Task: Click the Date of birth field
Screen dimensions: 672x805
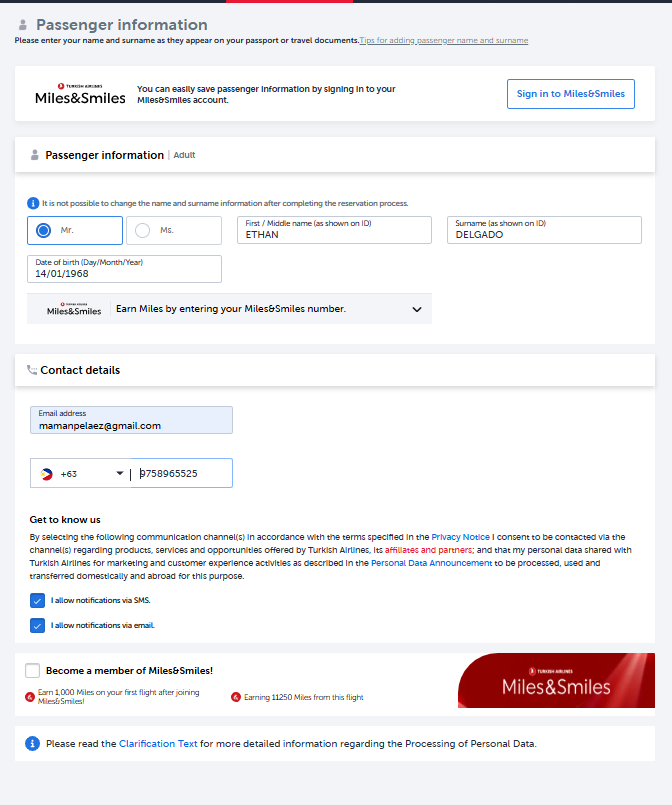Action: 124,269
